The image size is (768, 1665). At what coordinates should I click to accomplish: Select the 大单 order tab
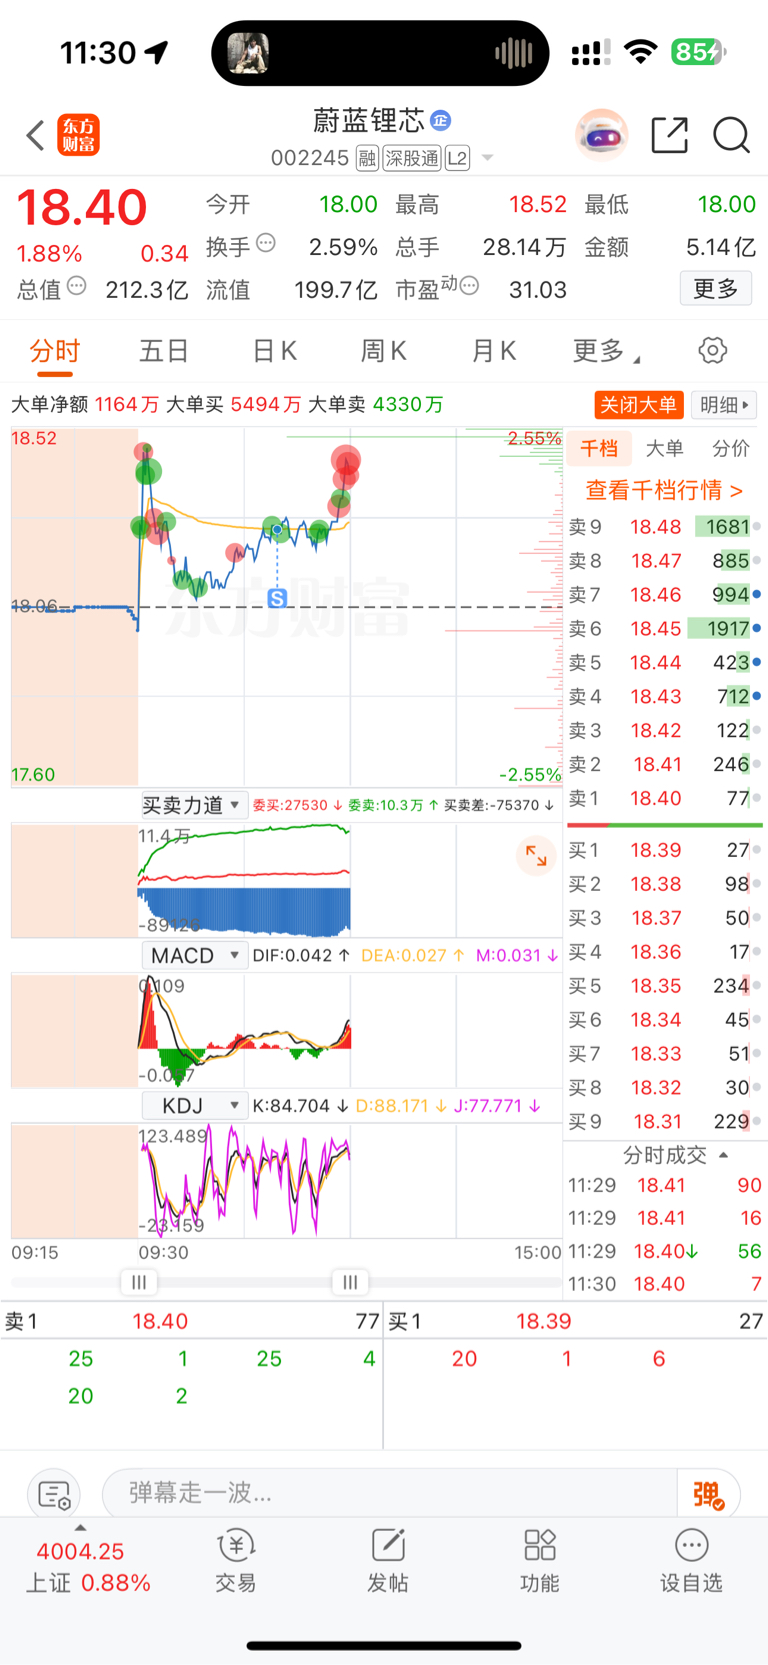(664, 448)
